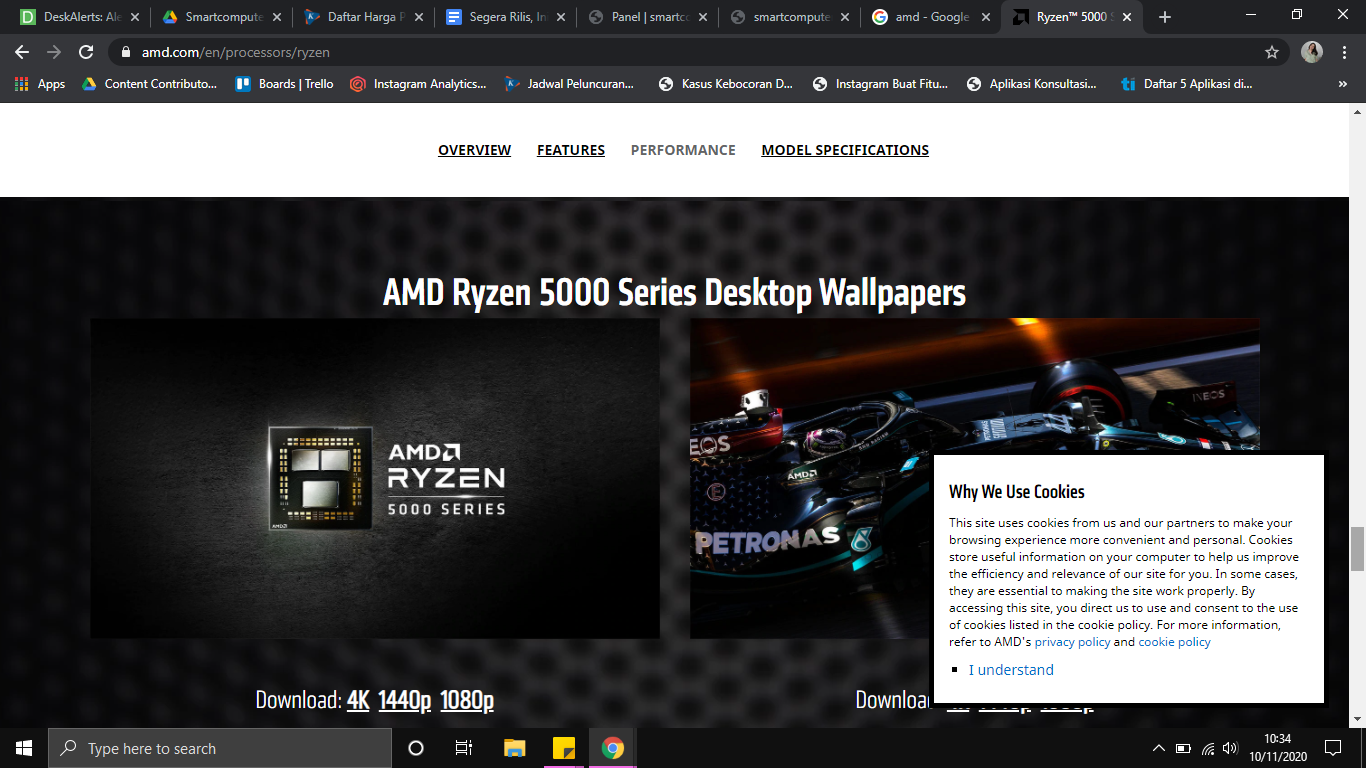Open the Instagram Analytics bookmark
The width and height of the screenshot is (1366, 768).
(418, 84)
